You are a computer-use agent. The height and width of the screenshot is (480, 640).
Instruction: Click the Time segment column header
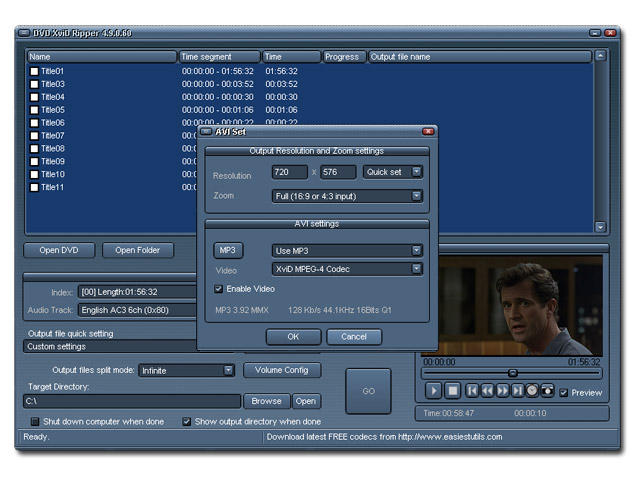[220, 57]
